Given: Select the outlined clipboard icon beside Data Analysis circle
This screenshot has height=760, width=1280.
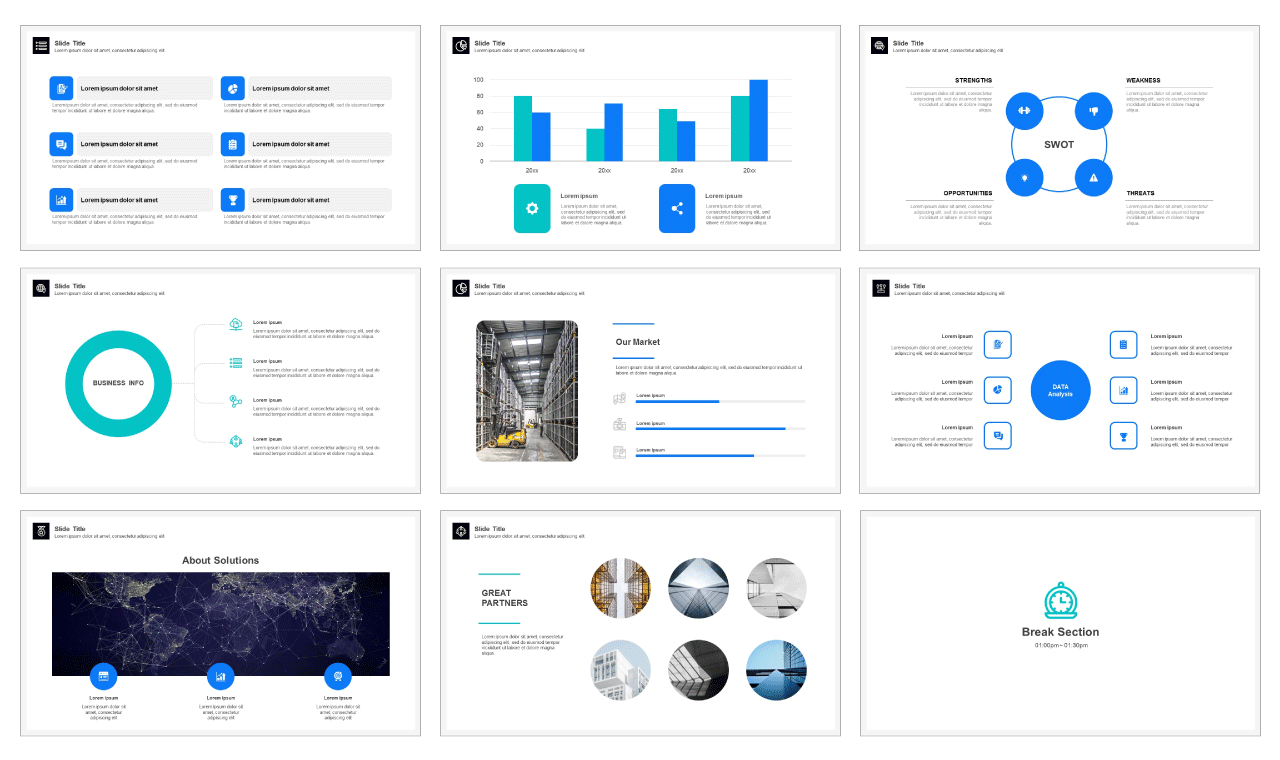Looking at the screenshot, I should point(1123,345).
